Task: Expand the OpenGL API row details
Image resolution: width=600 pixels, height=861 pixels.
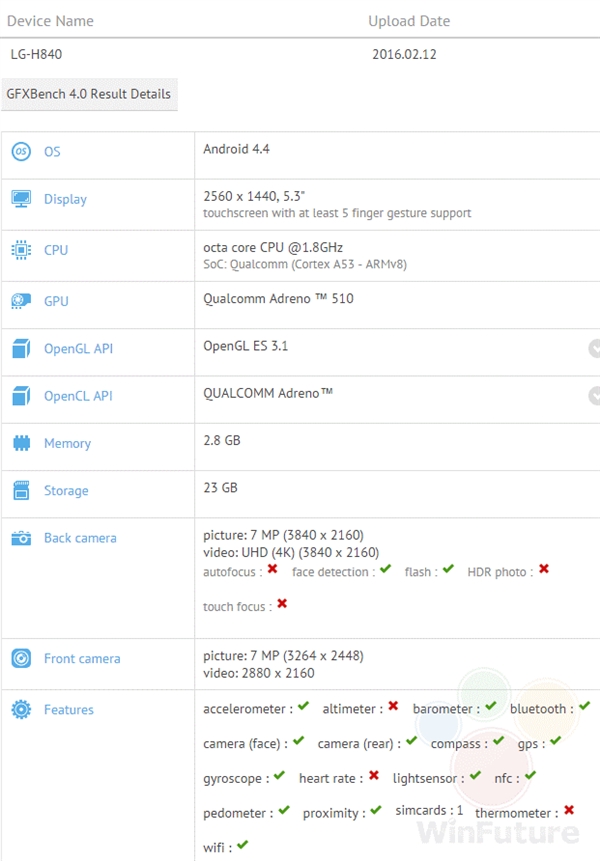Action: pyautogui.click(x=594, y=348)
